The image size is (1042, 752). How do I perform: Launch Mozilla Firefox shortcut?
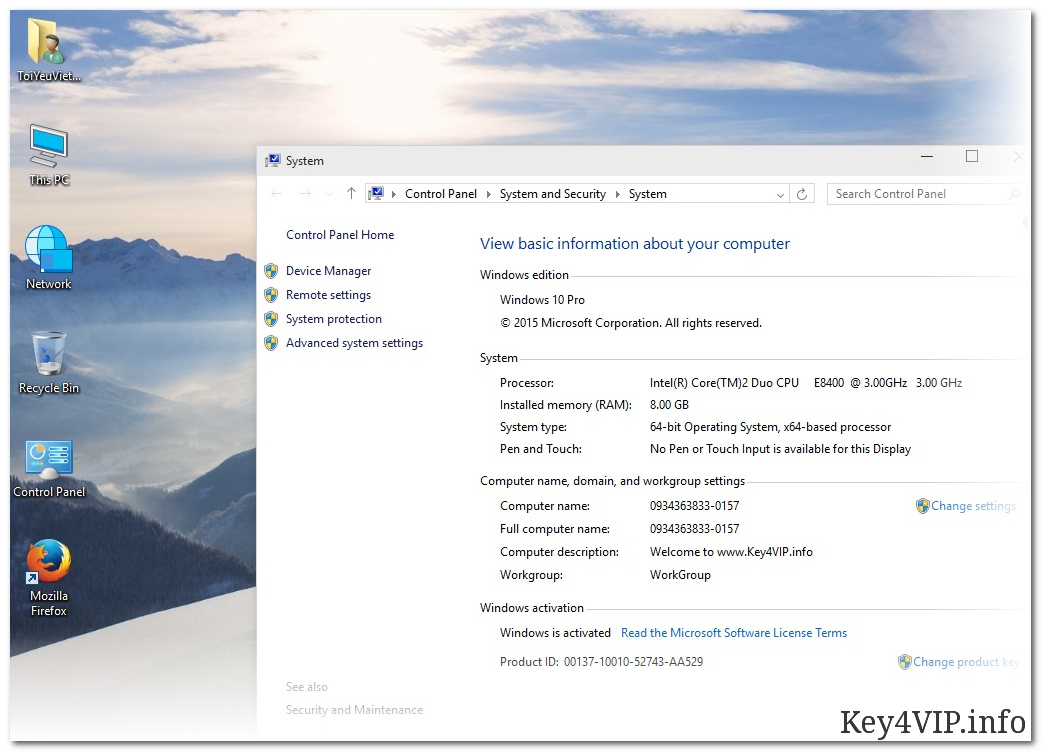[49, 578]
